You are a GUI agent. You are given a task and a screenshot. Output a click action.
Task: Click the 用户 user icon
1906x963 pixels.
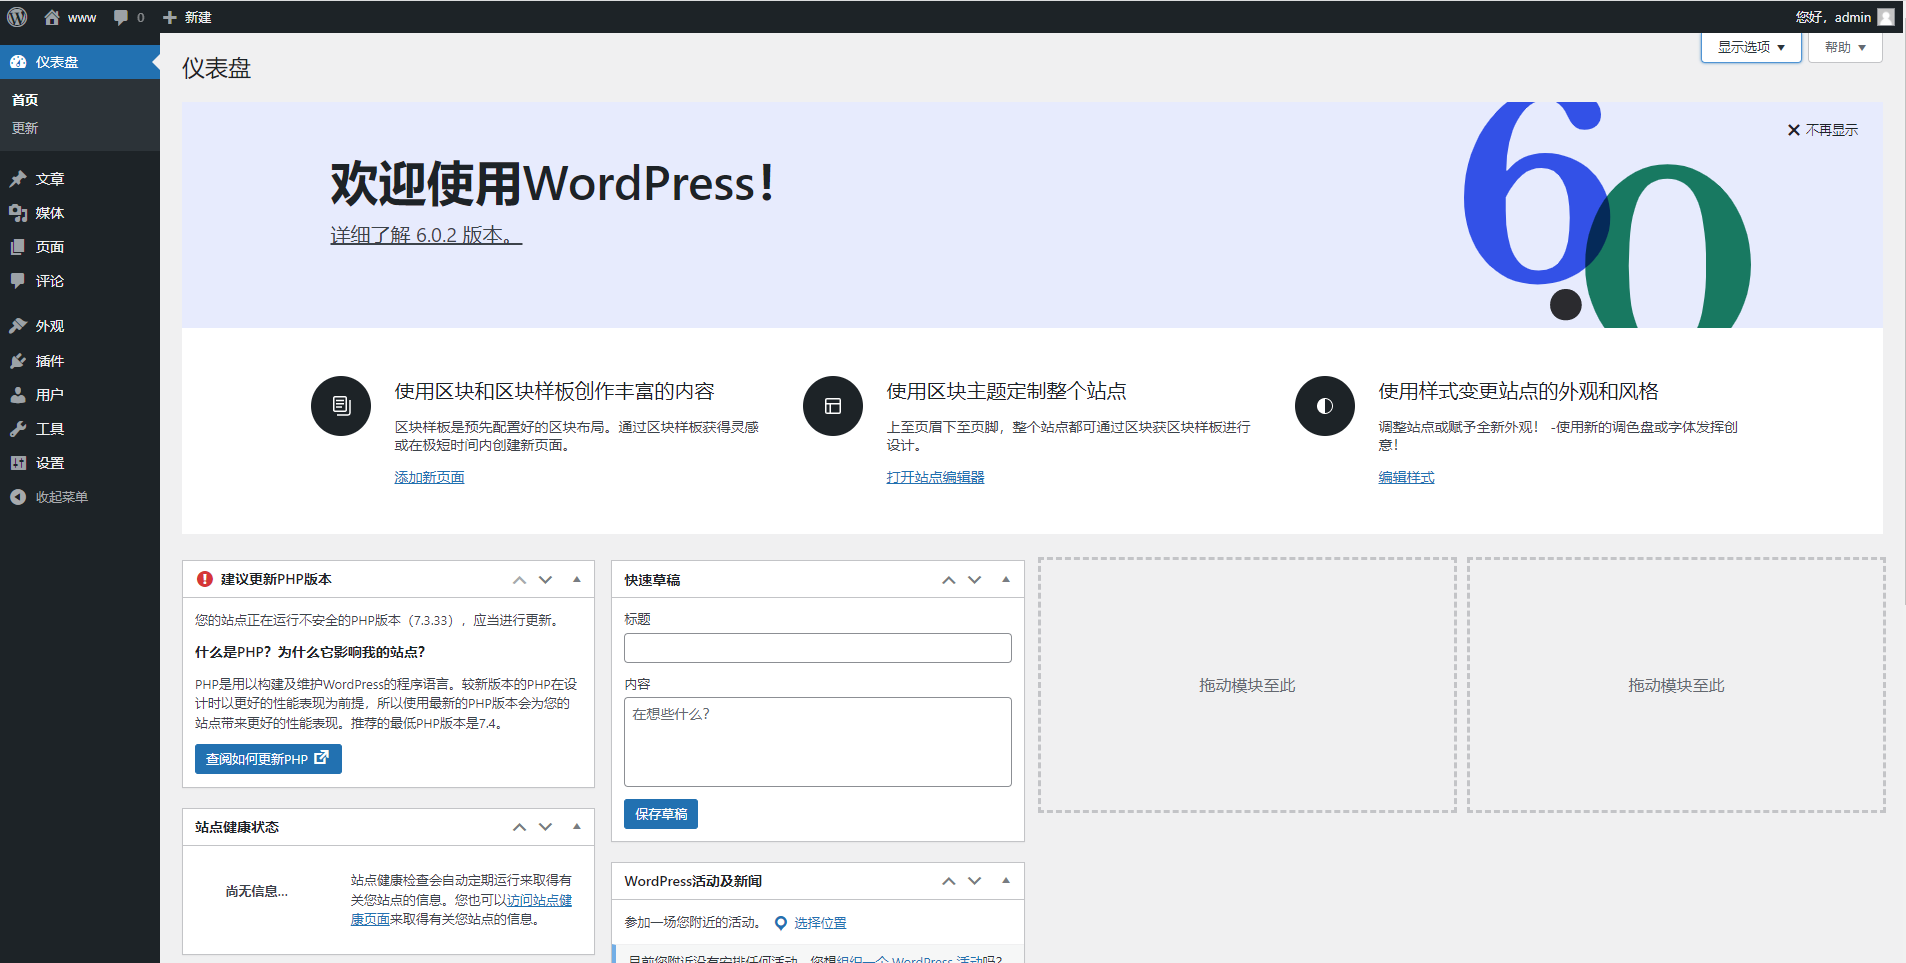[x=18, y=395]
